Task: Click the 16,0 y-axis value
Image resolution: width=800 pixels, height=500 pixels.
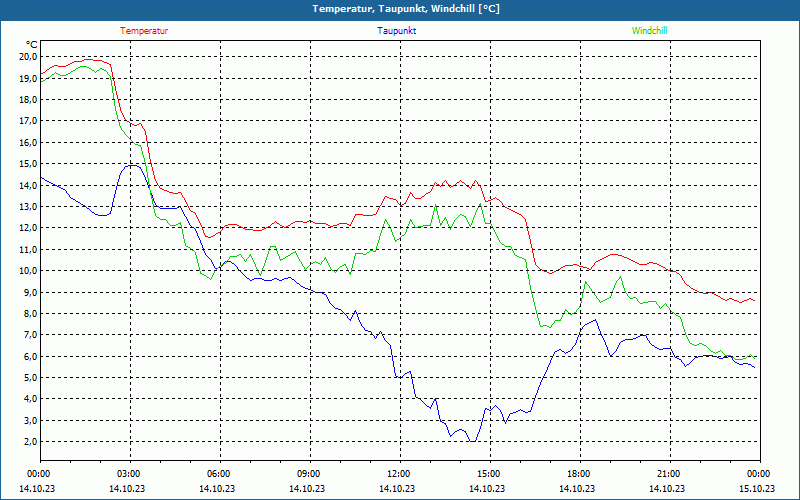Action: (x=28, y=142)
